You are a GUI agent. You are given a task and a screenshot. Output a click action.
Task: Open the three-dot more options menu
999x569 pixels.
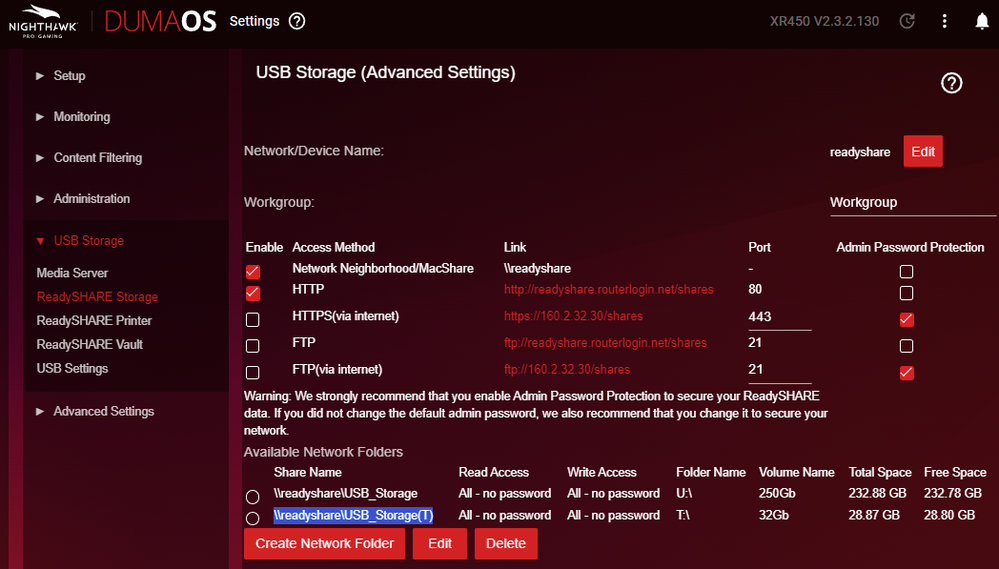(x=945, y=21)
